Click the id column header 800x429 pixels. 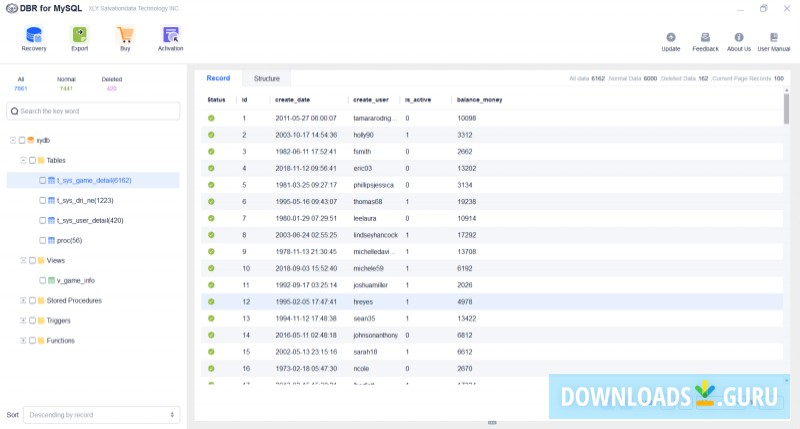(244, 100)
